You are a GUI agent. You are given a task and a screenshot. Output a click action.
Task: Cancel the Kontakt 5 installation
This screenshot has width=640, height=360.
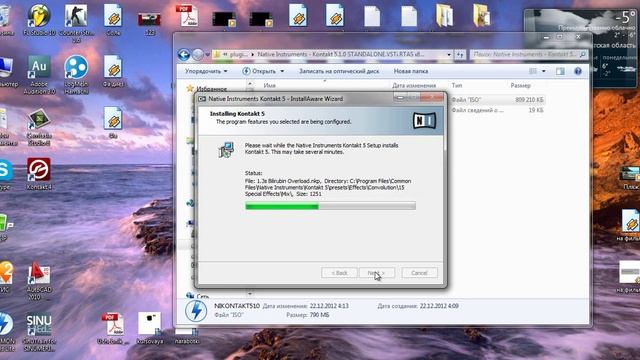point(419,273)
